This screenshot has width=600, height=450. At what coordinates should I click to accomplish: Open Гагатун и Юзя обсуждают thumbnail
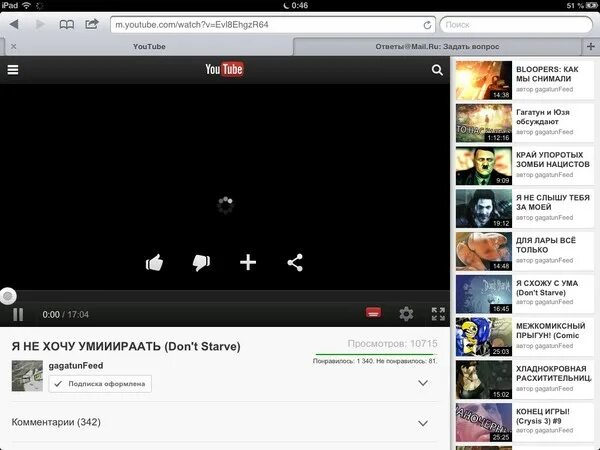coord(484,123)
